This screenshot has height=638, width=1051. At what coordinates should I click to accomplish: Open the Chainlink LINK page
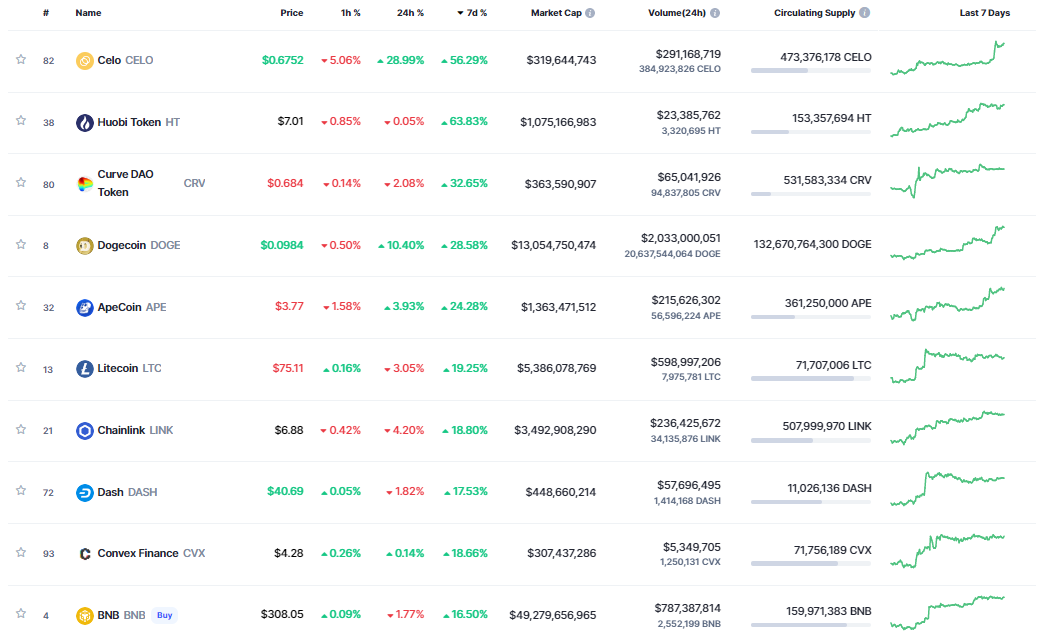point(135,430)
